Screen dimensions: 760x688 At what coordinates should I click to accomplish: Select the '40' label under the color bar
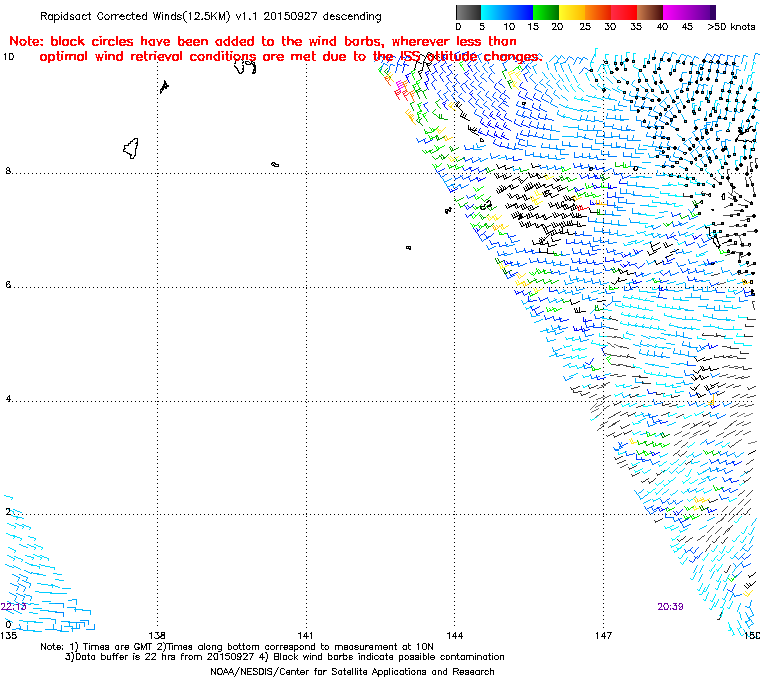[662, 27]
